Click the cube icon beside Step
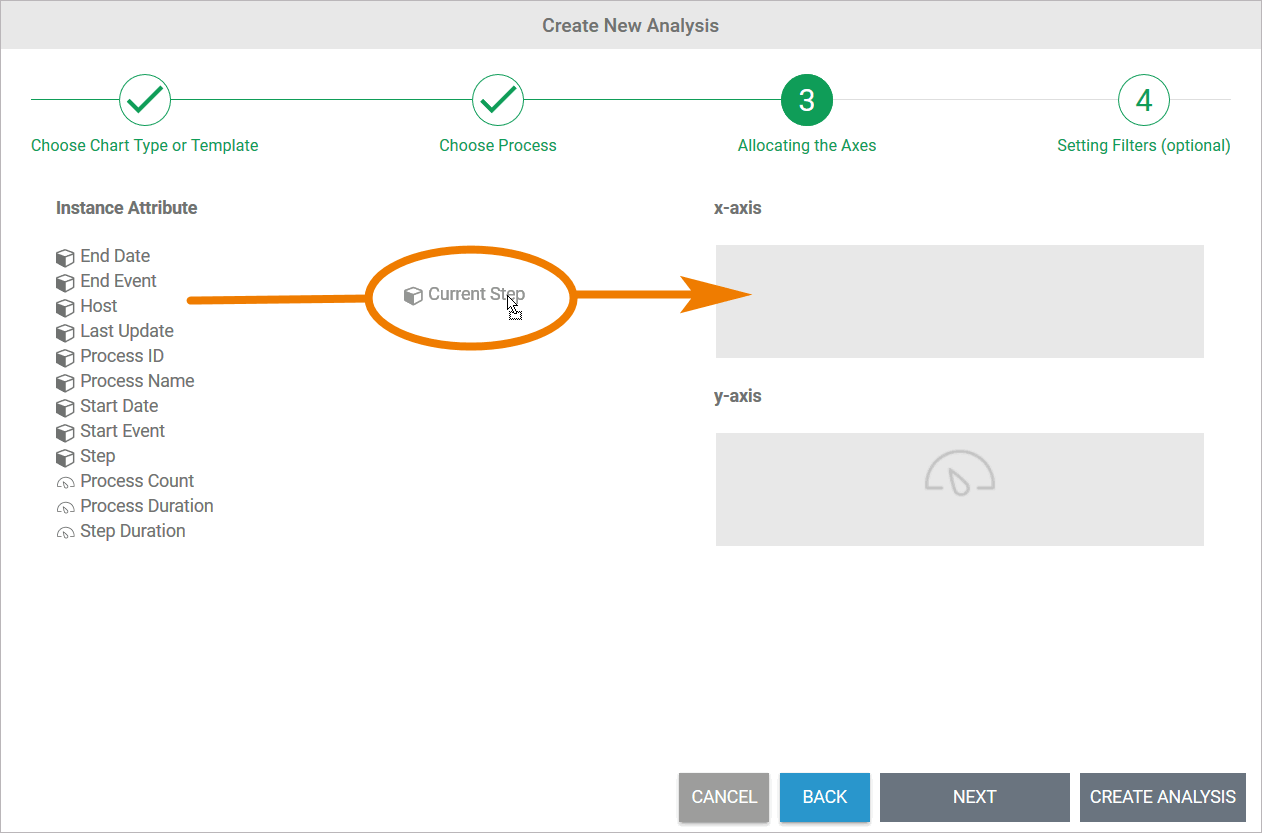Image resolution: width=1262 pixels, height=833 pixels. tap(66, 457)
